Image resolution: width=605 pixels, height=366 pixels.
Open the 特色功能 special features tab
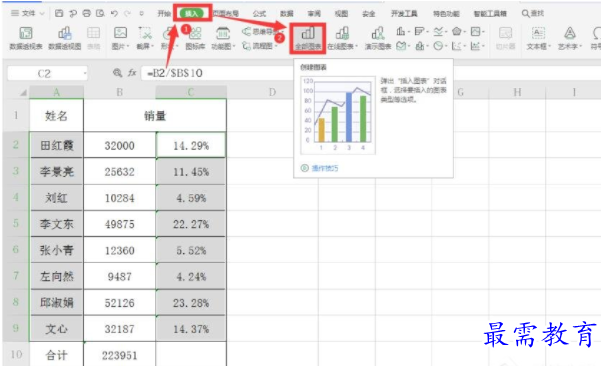446,13
